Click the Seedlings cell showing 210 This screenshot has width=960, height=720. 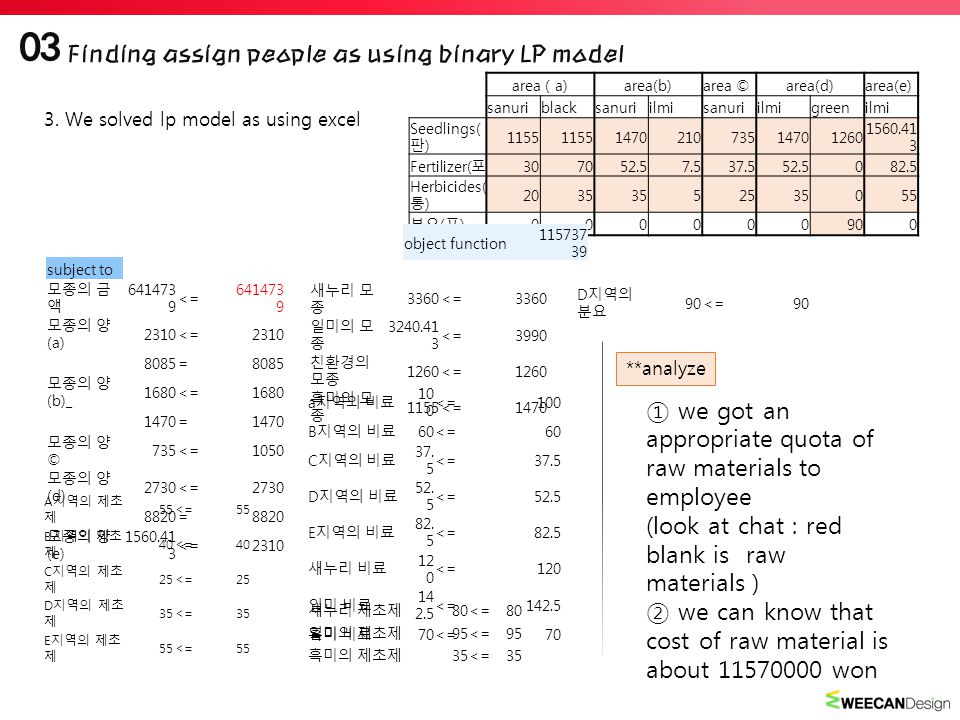(675, 137)
